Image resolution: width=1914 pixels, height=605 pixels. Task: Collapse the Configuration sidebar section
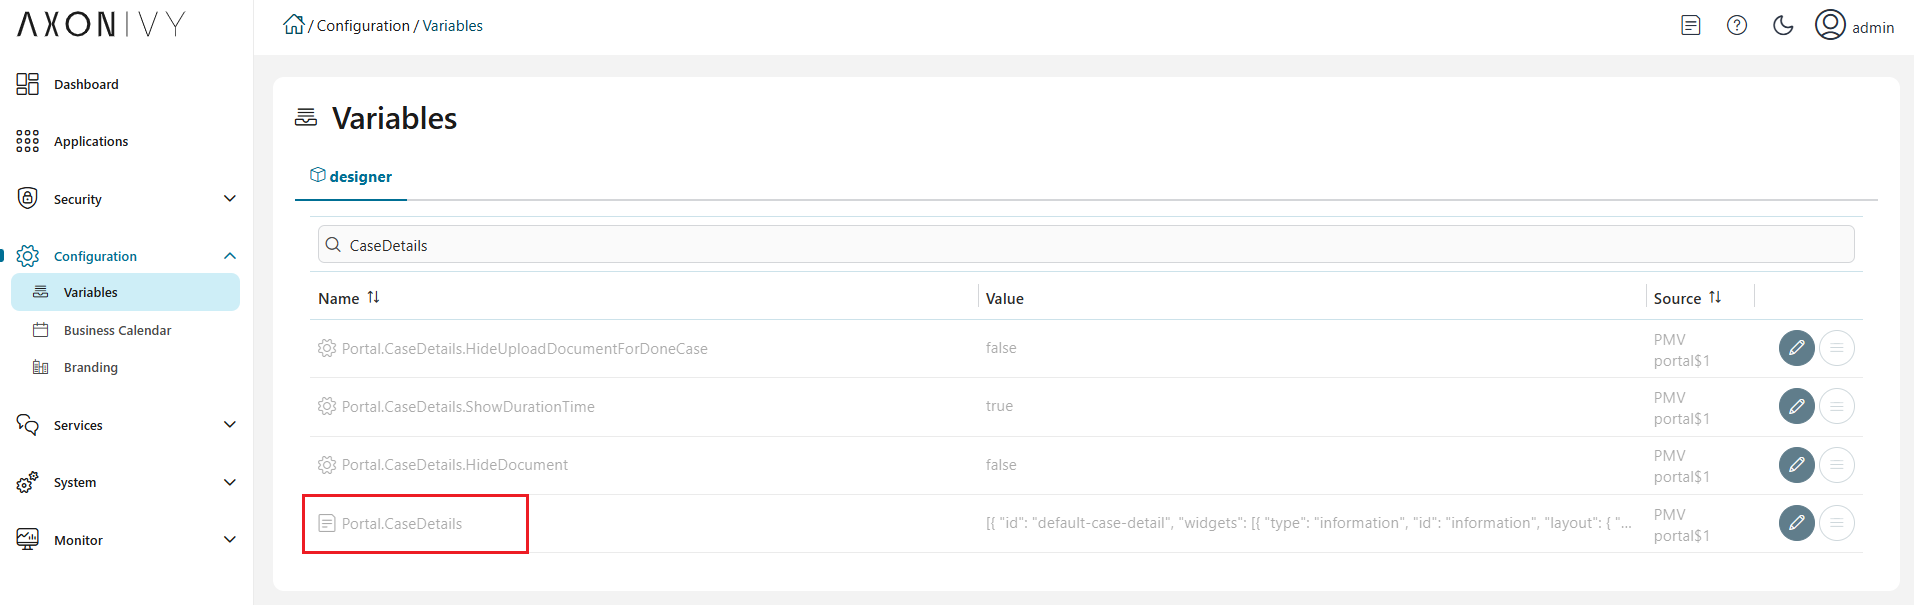click(x=229, y=256)
